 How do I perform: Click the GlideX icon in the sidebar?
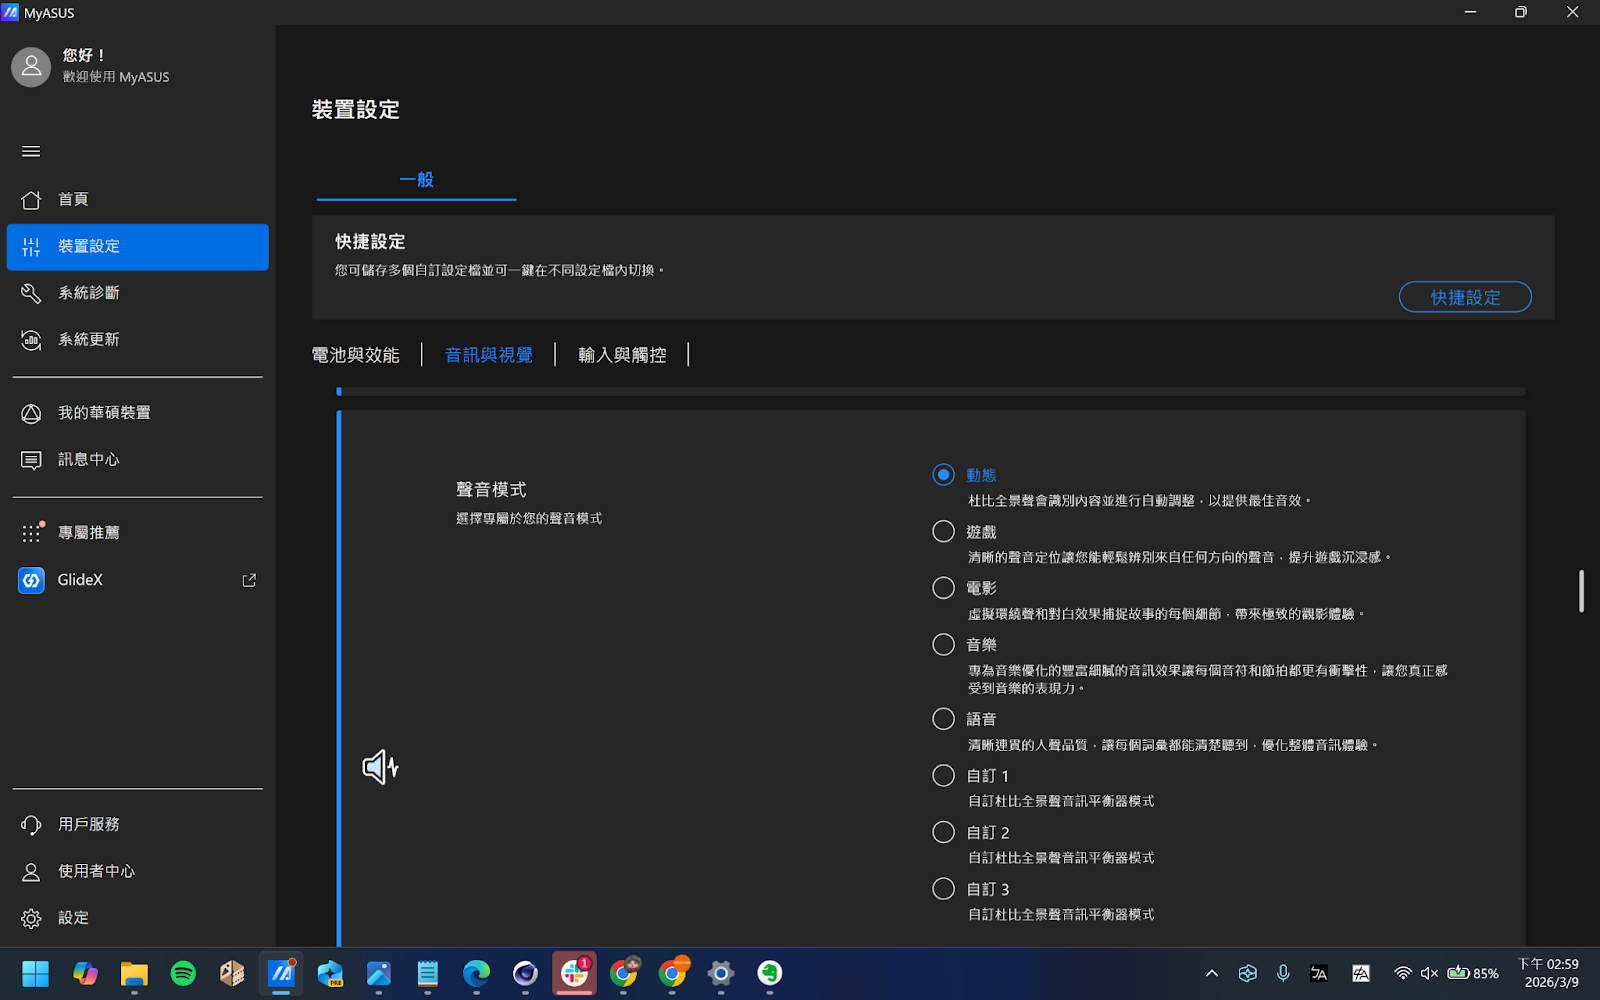click(x=30, y=580)
